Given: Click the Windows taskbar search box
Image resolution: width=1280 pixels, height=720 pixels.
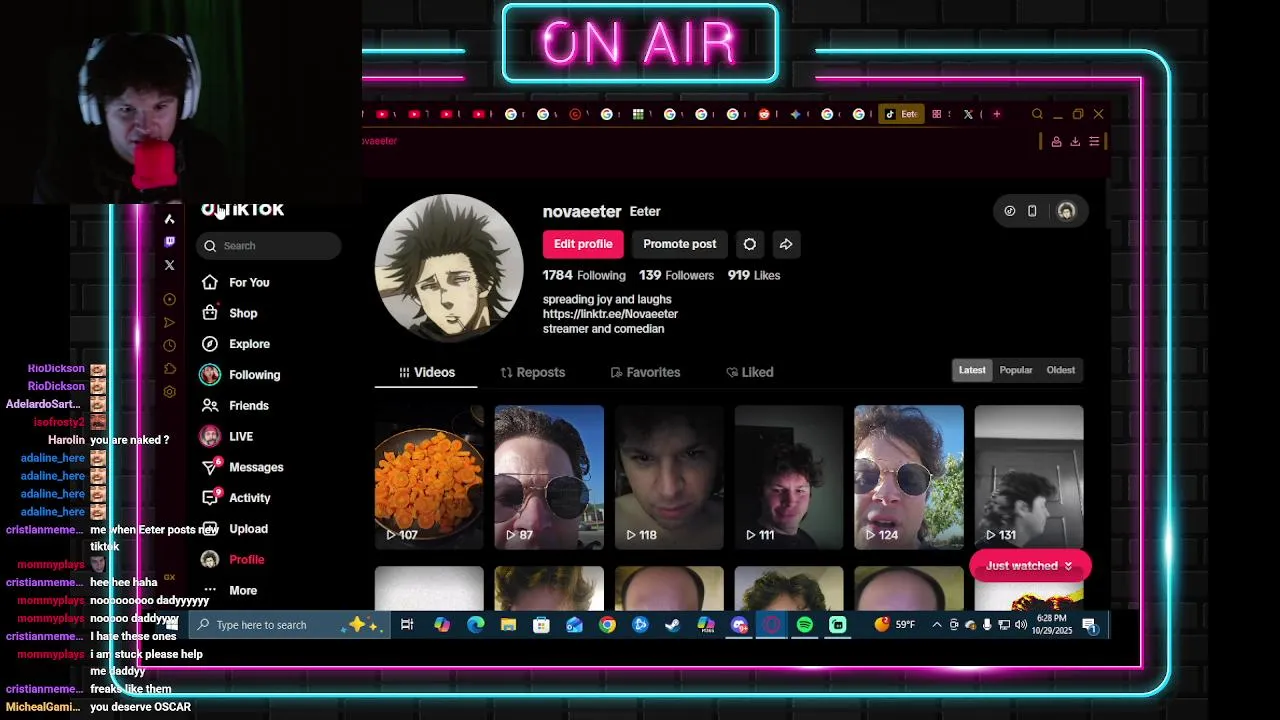Looking at the screenshot, I should 290,625.
